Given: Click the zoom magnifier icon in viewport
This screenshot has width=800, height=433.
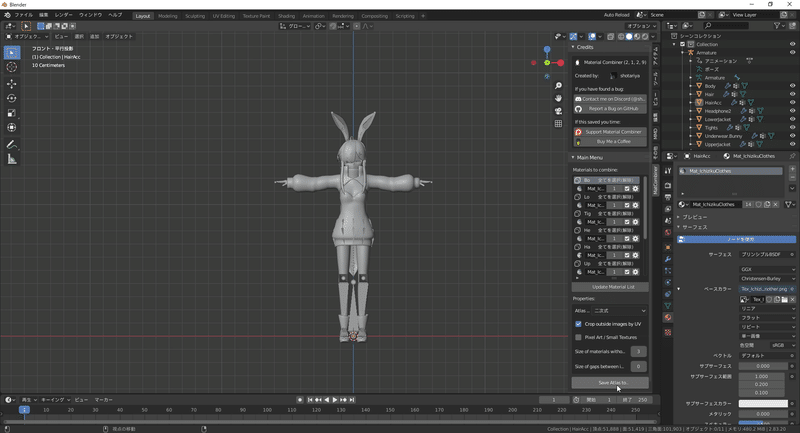Looking at the screenshot, I should click(559, 86).
